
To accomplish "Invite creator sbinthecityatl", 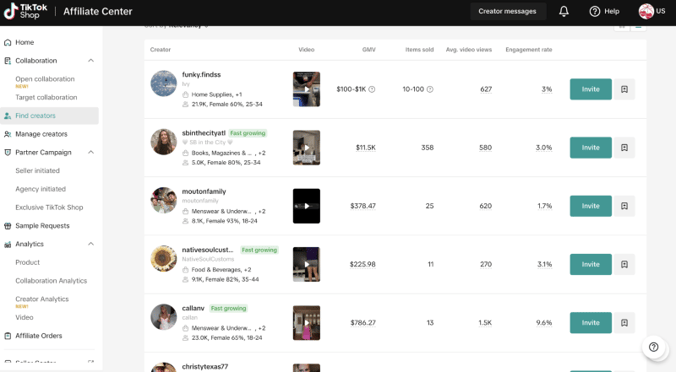I will pyautogui.click(x=591, y=147).
